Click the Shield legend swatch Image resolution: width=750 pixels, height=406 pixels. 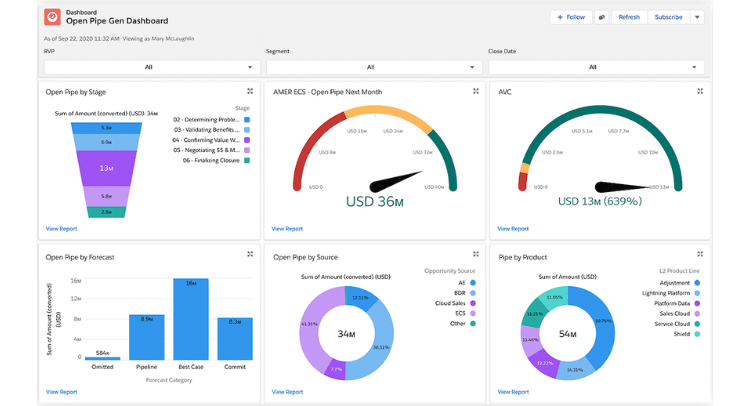697,334
